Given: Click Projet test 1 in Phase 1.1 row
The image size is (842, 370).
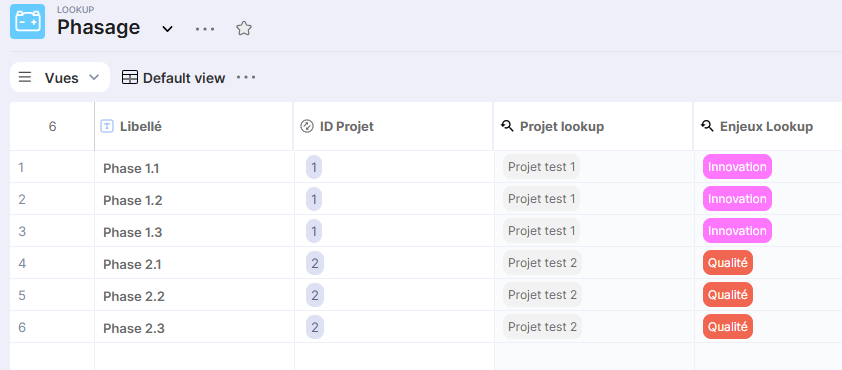Looking at the screenshot, I should (x=541, y=167).
